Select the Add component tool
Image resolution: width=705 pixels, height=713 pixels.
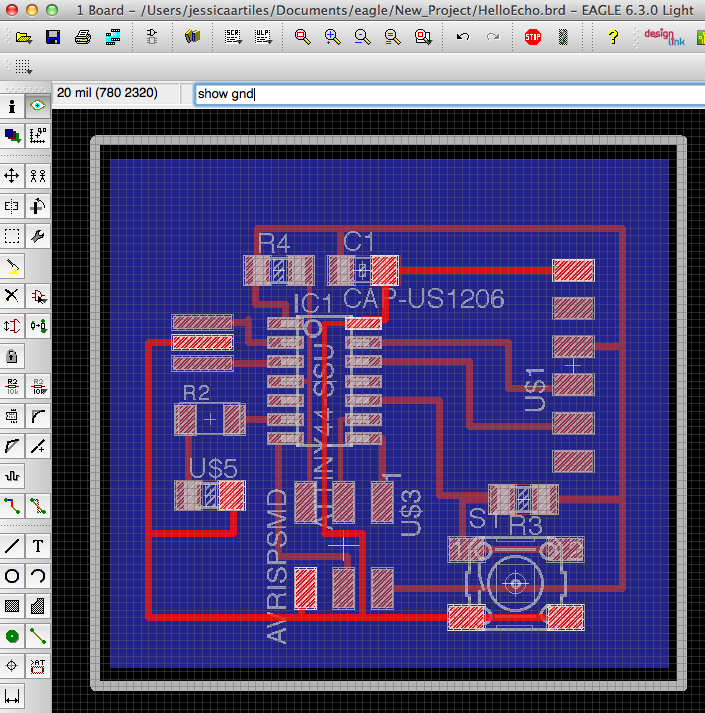(38, 296)
